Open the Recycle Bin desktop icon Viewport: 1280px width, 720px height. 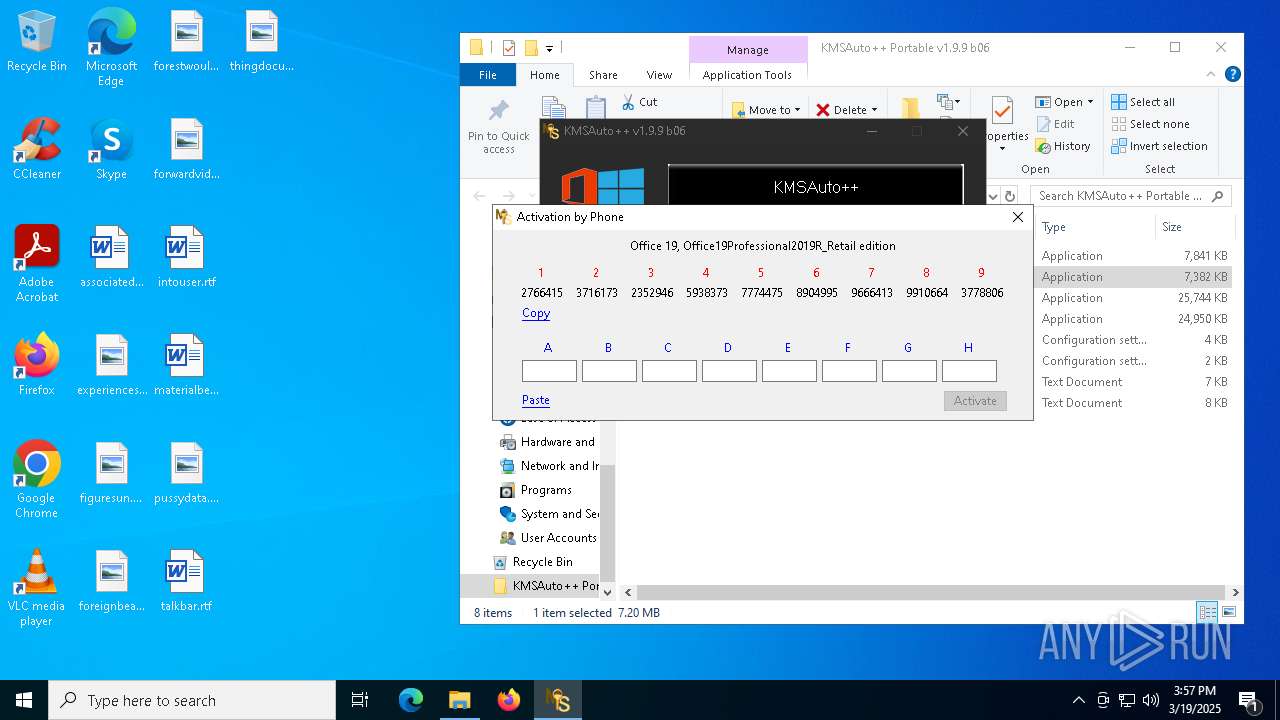[x=37, y=41]
